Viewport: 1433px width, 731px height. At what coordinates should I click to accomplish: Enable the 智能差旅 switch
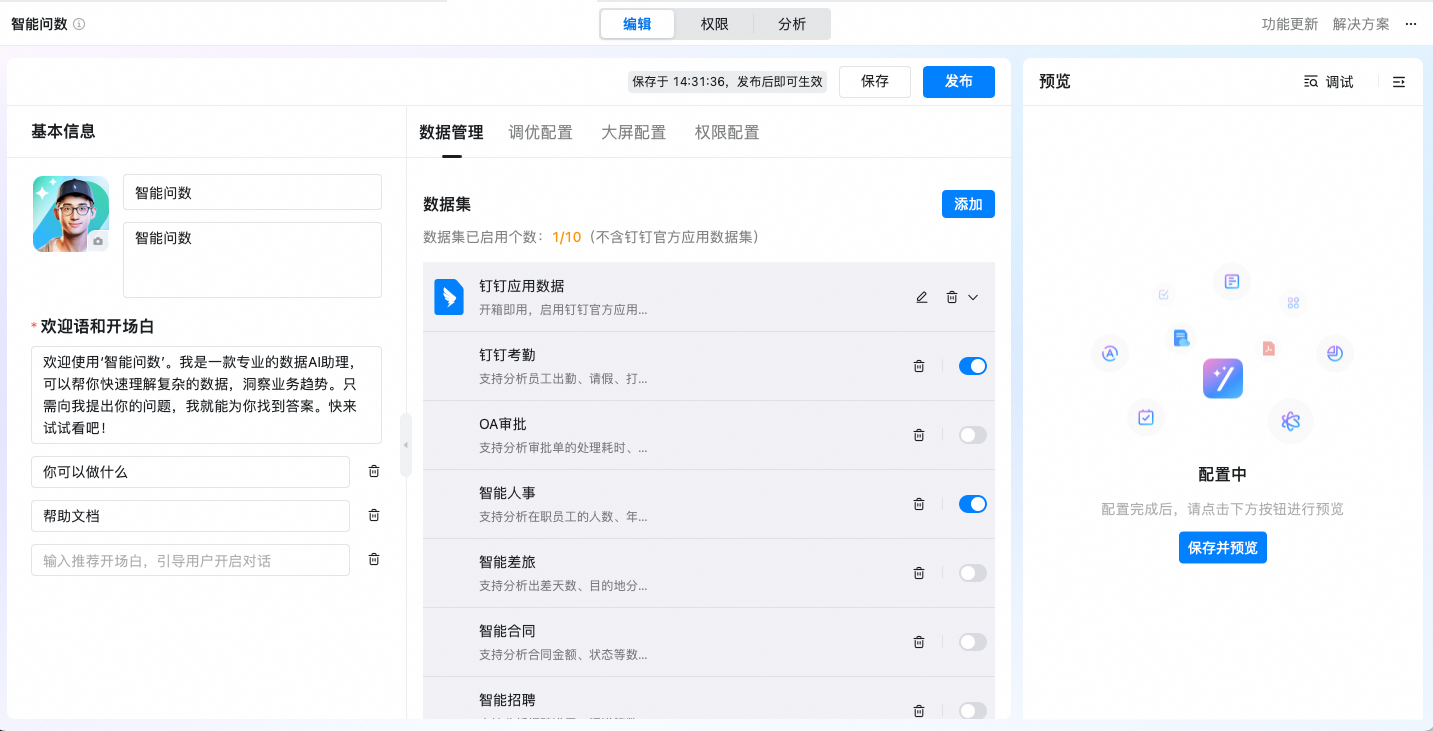(x=973, y=573)
